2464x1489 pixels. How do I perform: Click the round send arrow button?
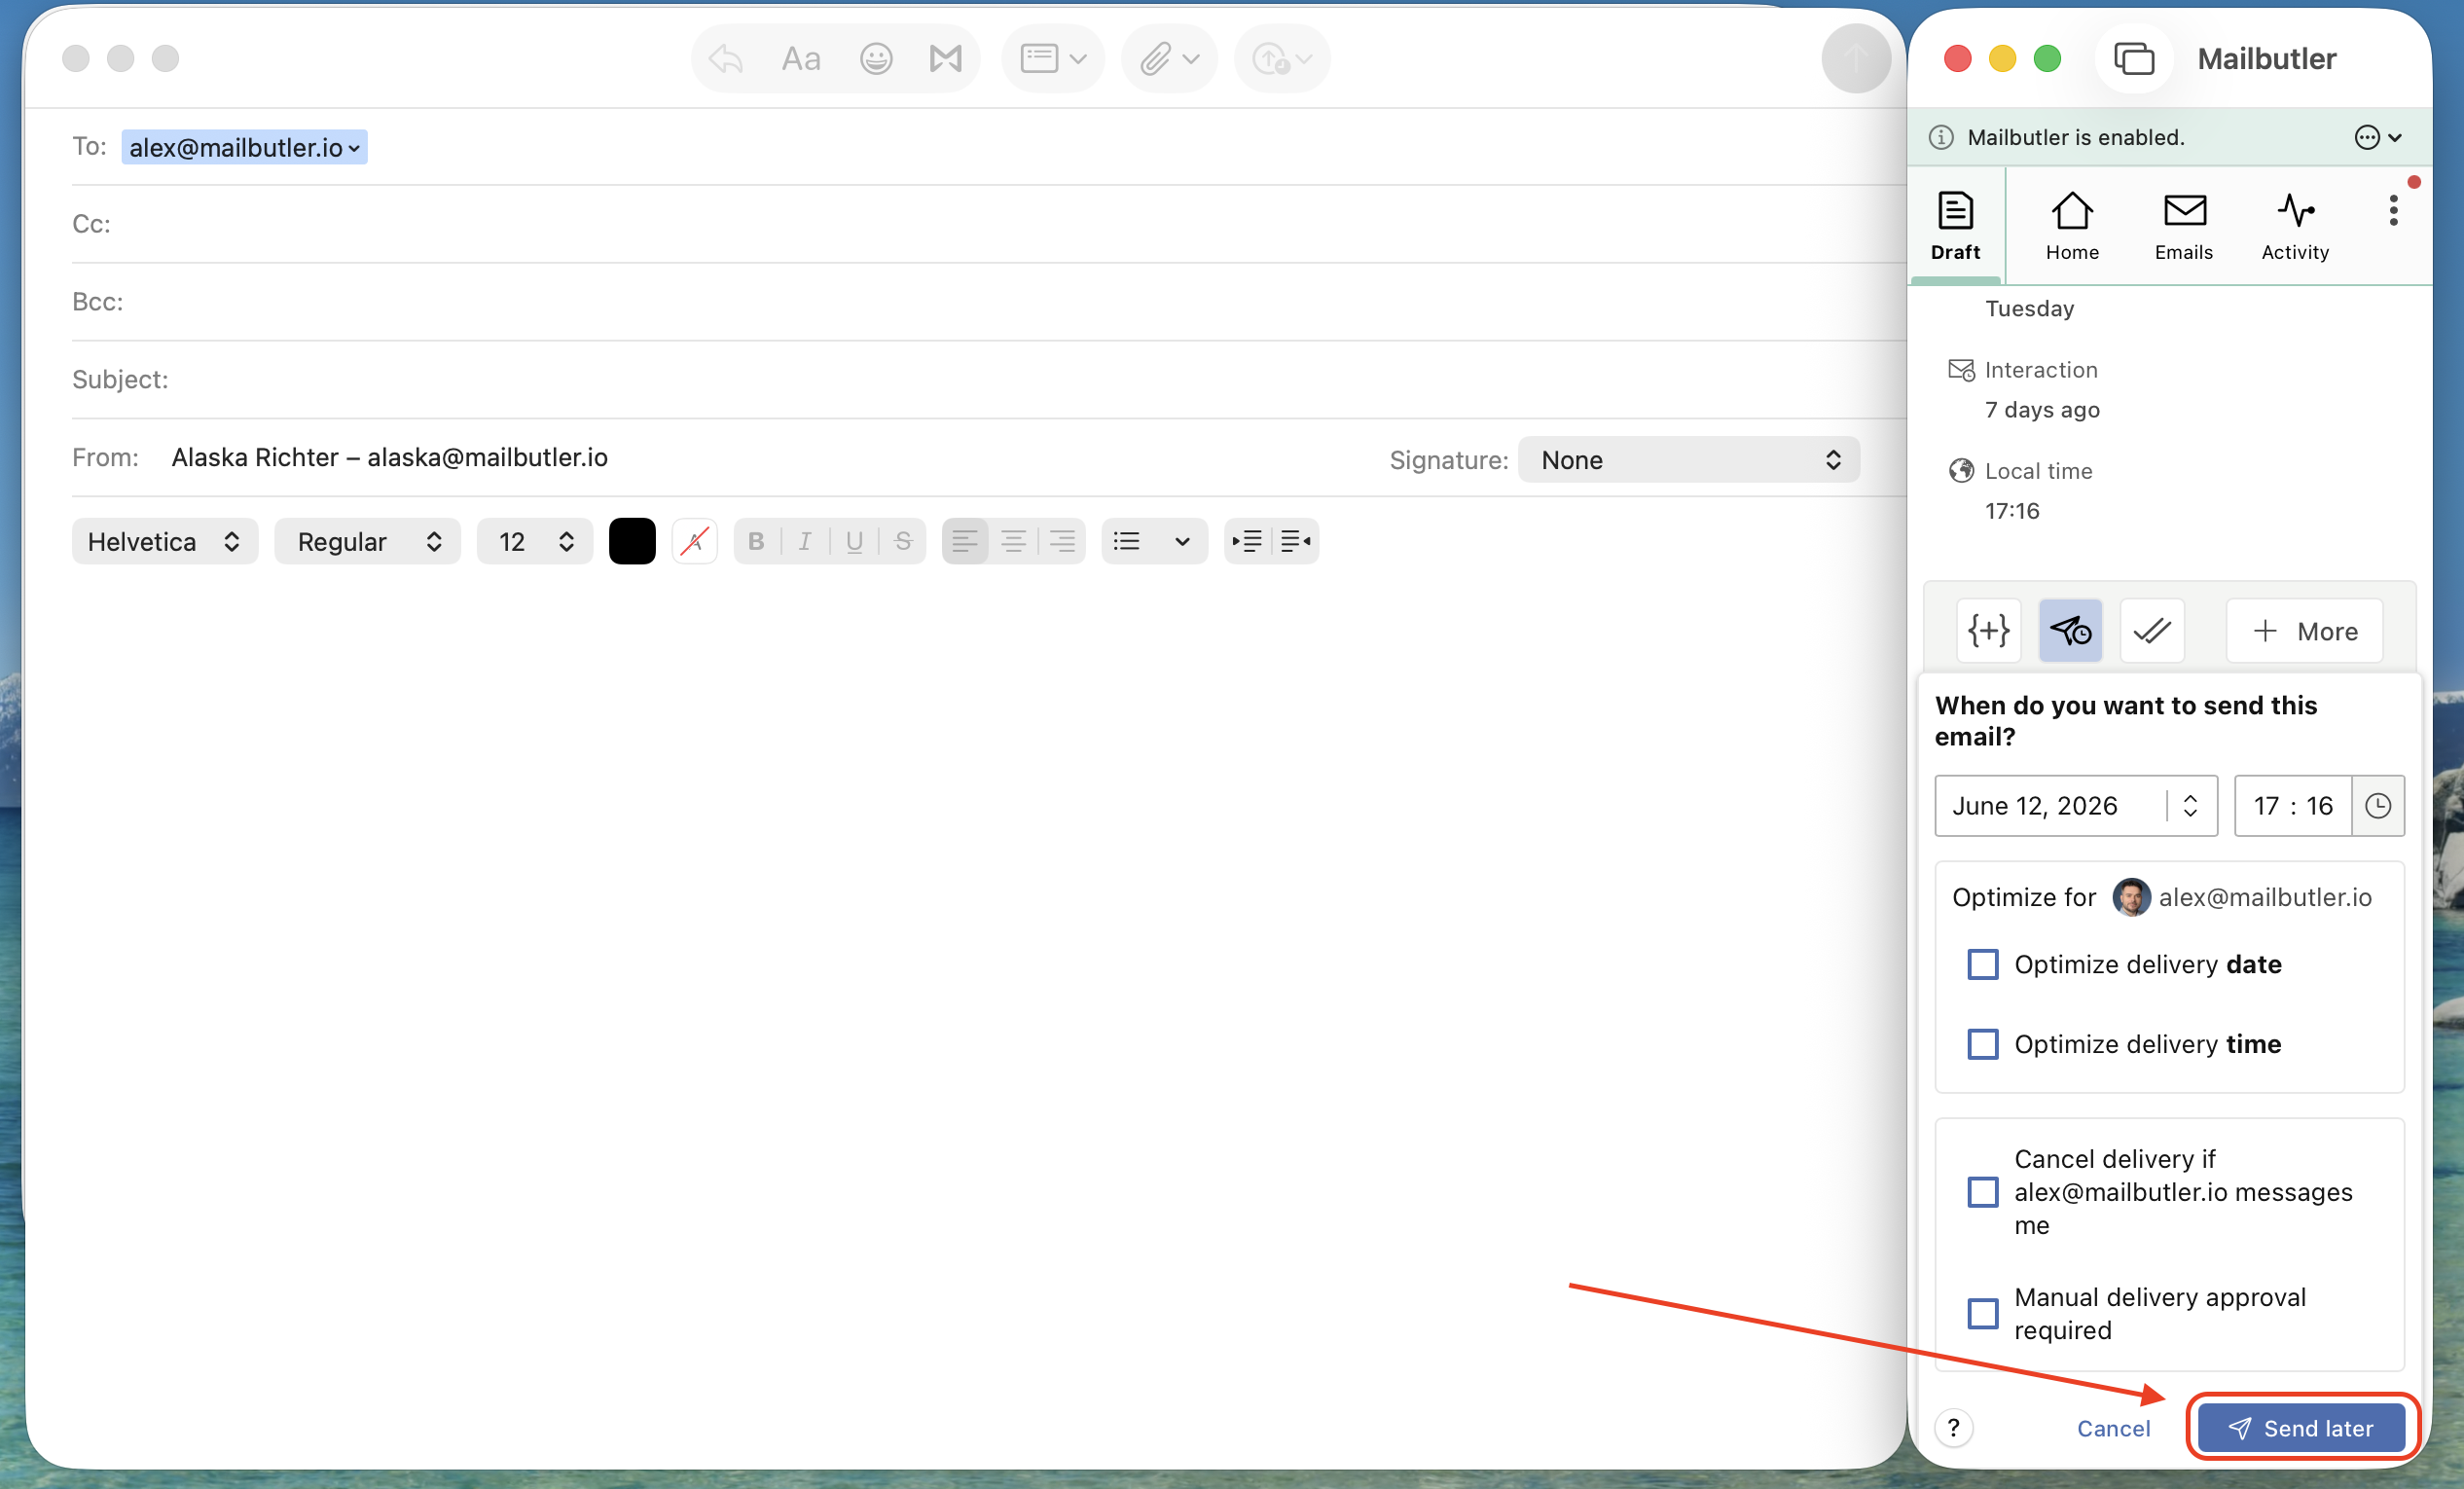point(1856,59)
